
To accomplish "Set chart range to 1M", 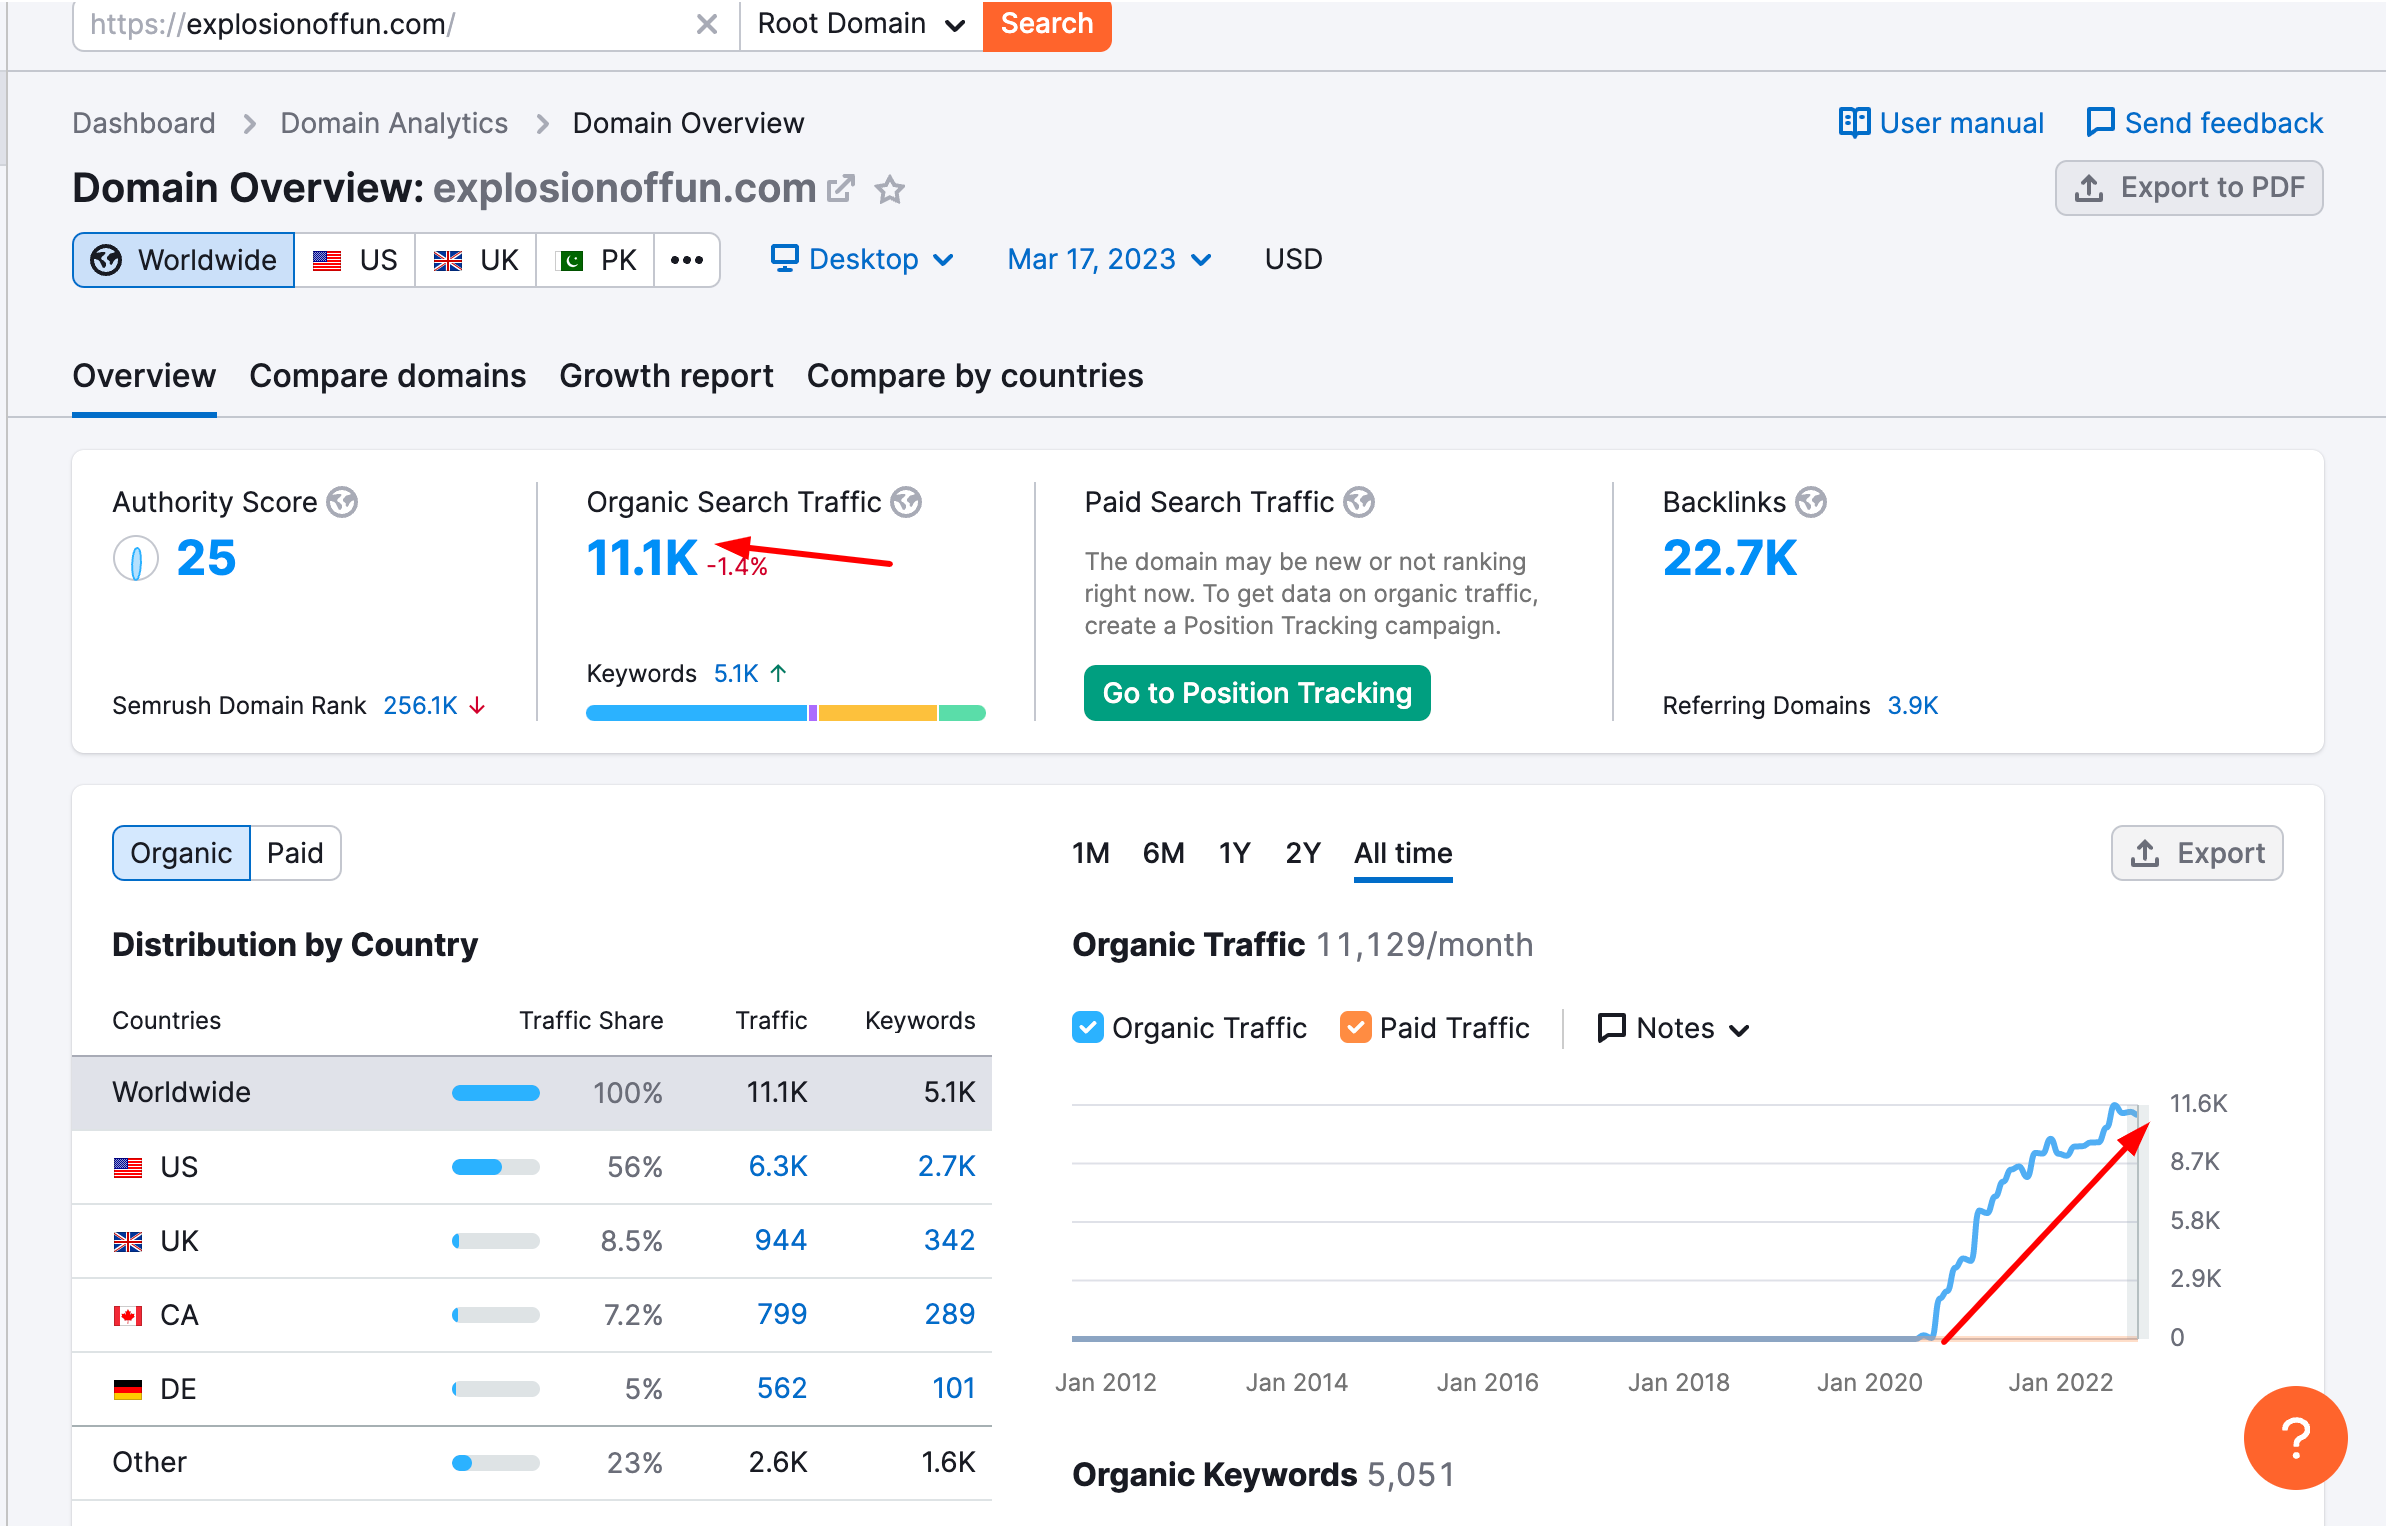I will click(1091, 853).
